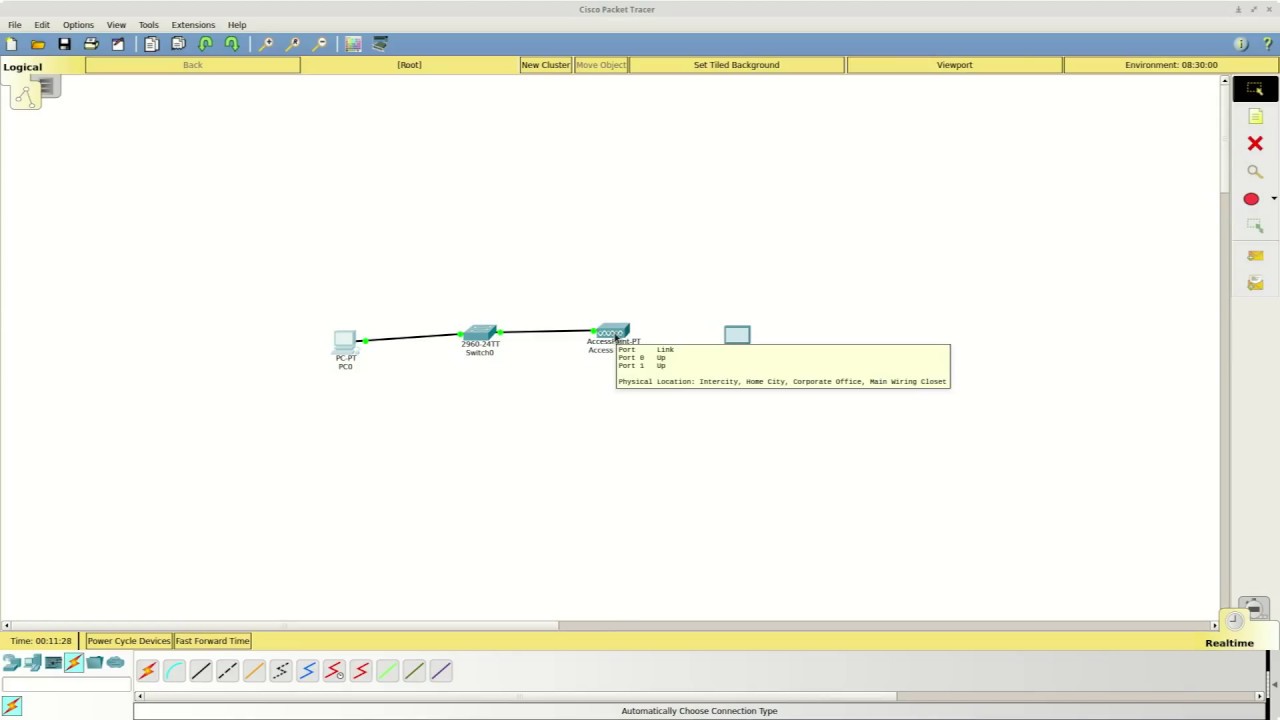Open the custom devices dialog icon
The width and height of the screenshot is (1280, 720).
click(x=380, y=44)
